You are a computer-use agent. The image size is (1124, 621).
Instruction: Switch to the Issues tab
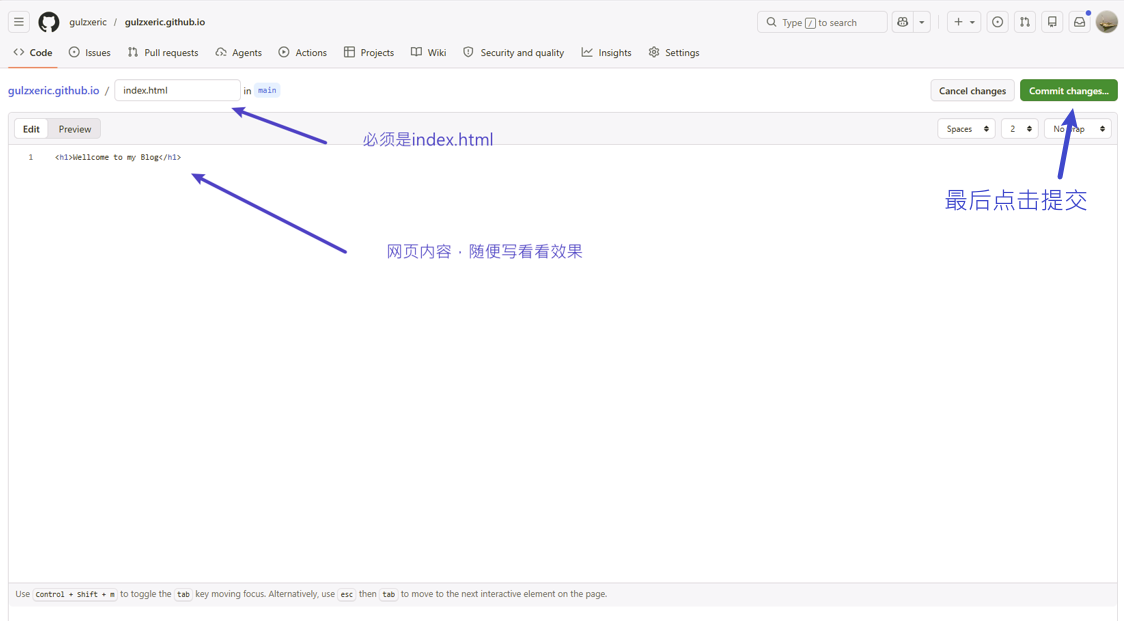coord(90,52)
